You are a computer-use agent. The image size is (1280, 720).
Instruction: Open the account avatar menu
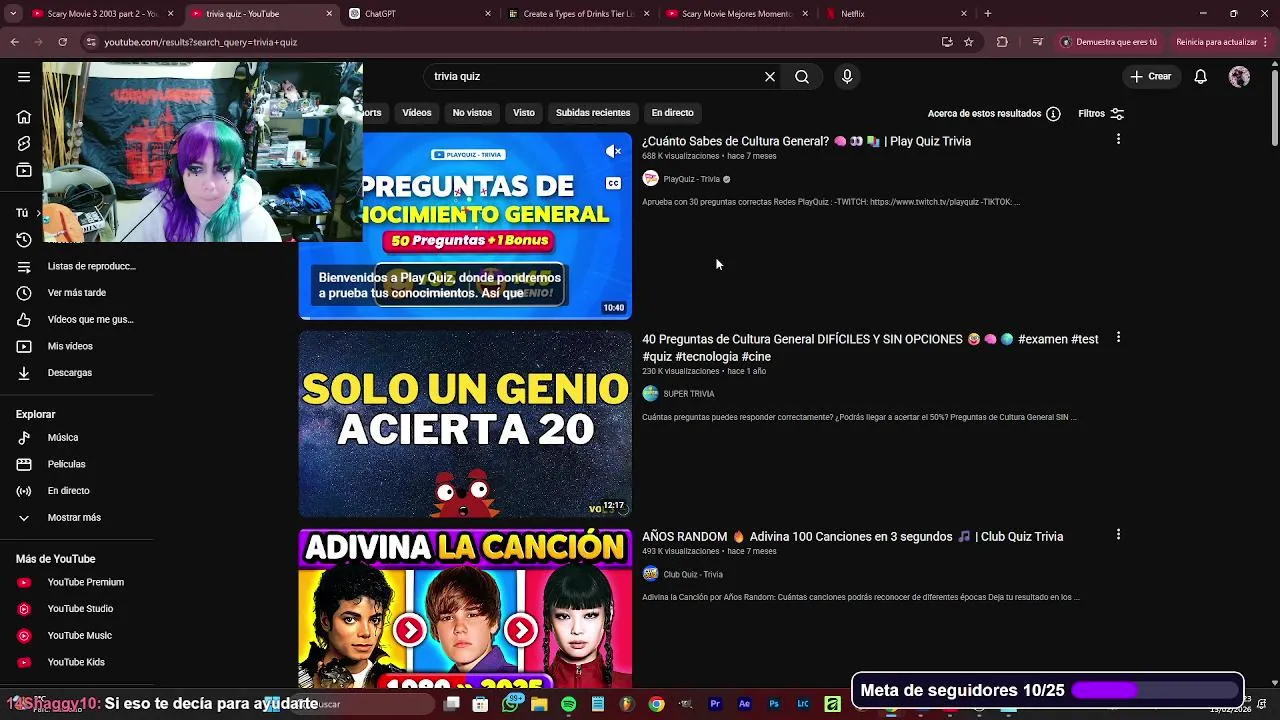coord(1239,76)
